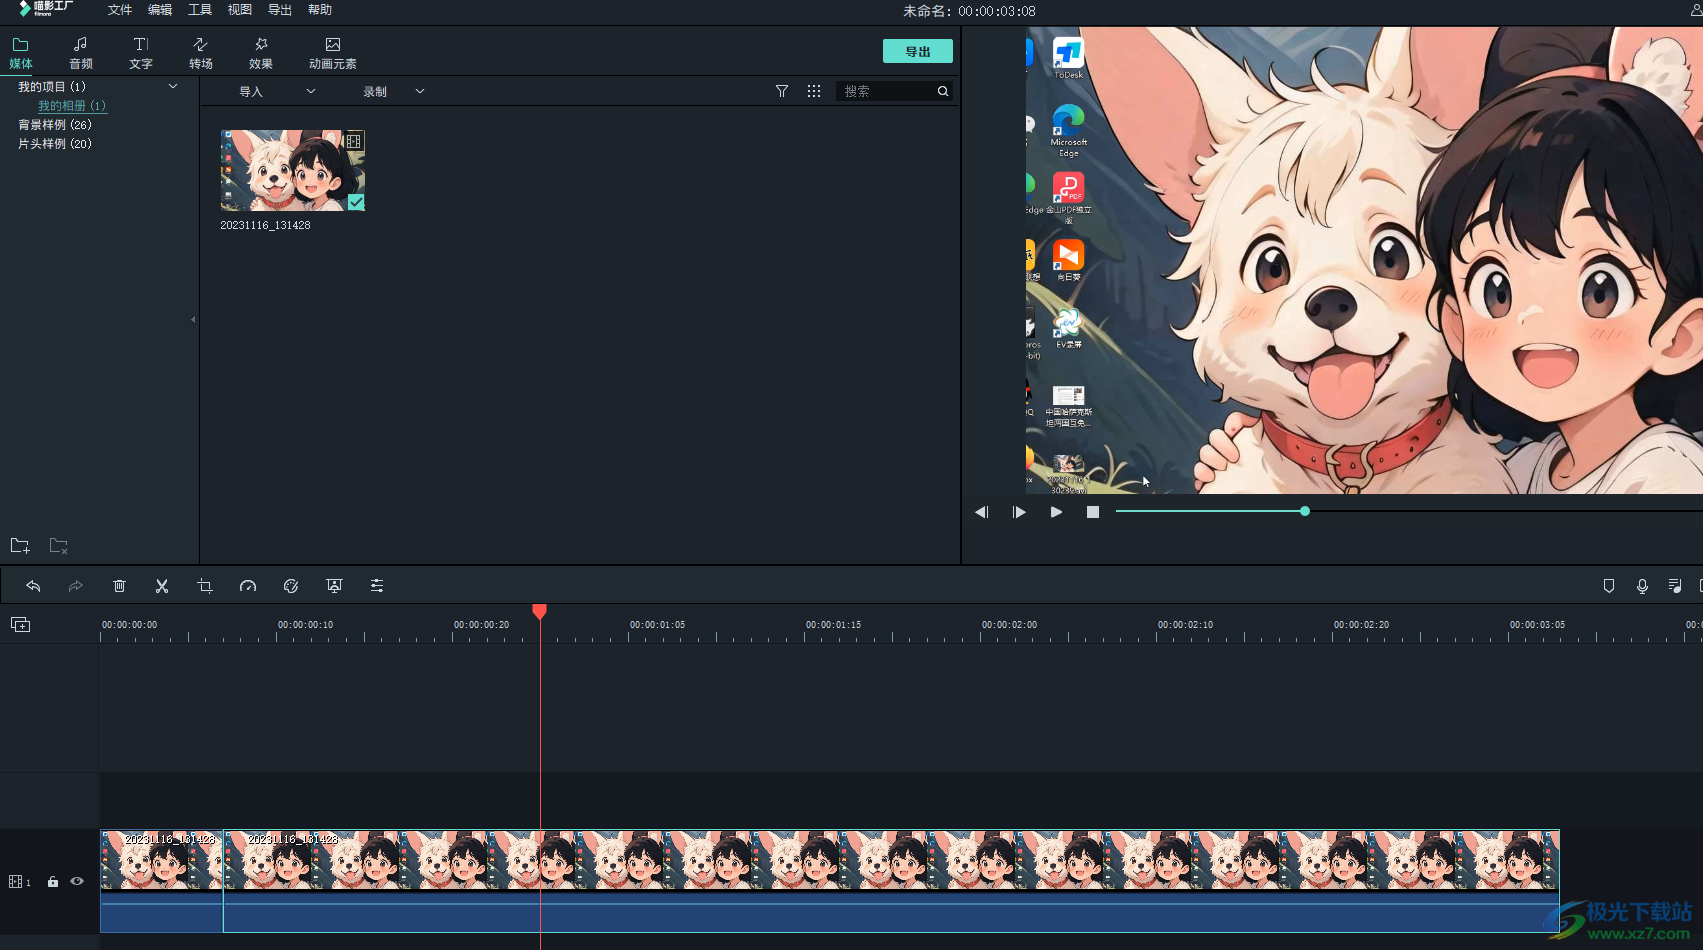Click the preview progress slider handle
The image size is (1703, 950).
pyautogui.click(x=1305, y=511)
